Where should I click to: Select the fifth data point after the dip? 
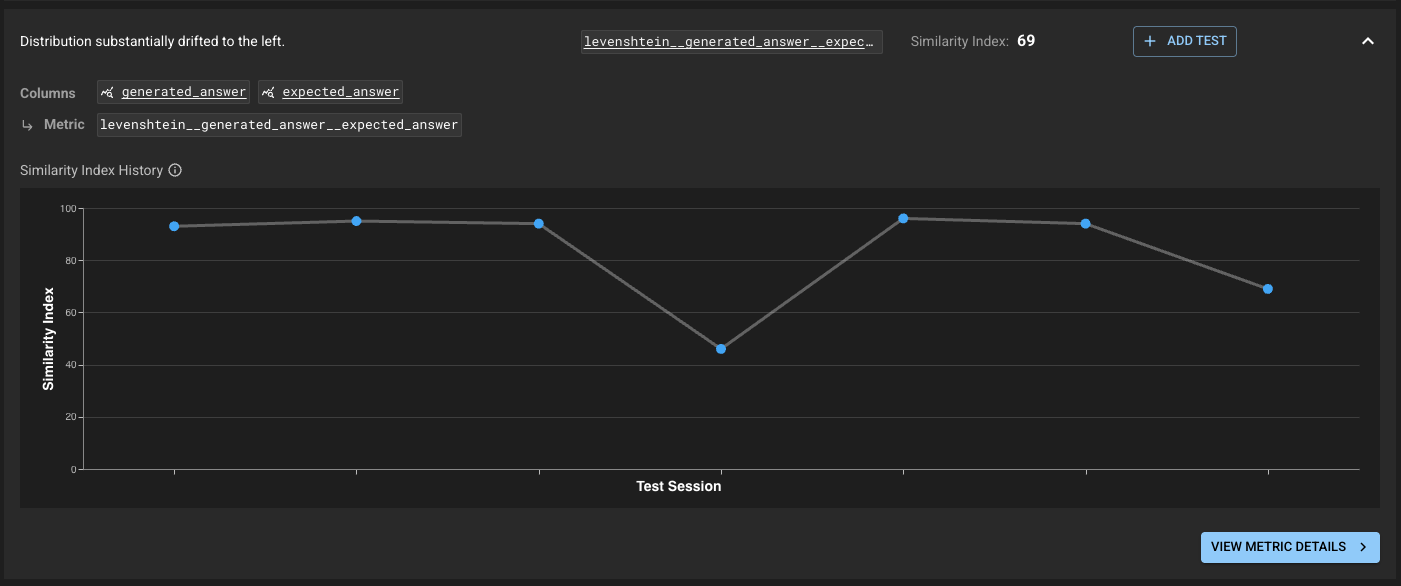[903, 218]
